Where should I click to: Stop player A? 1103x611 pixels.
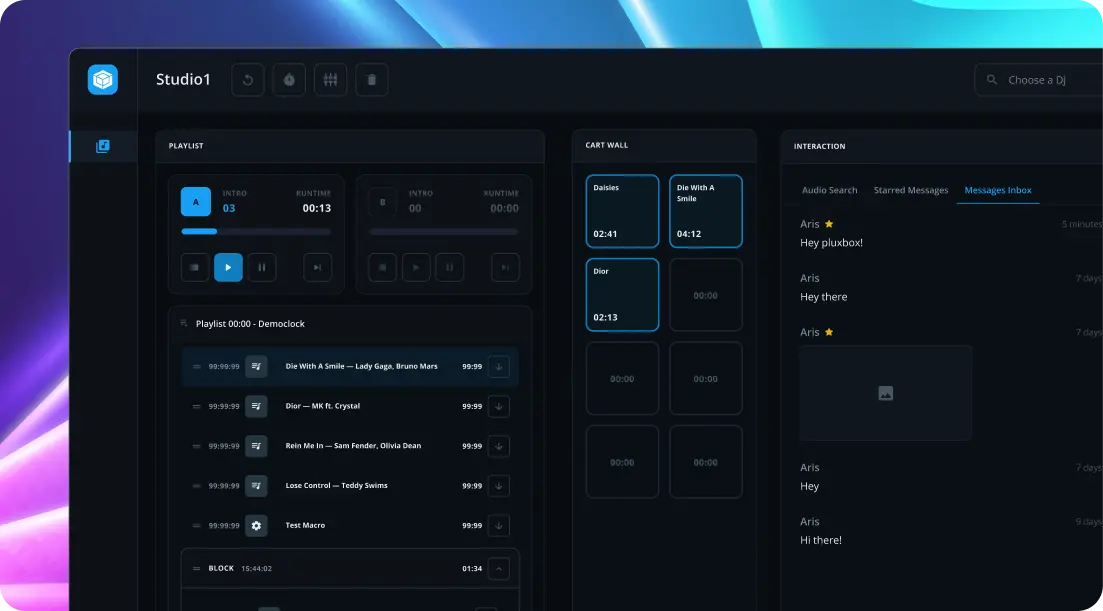195,267
